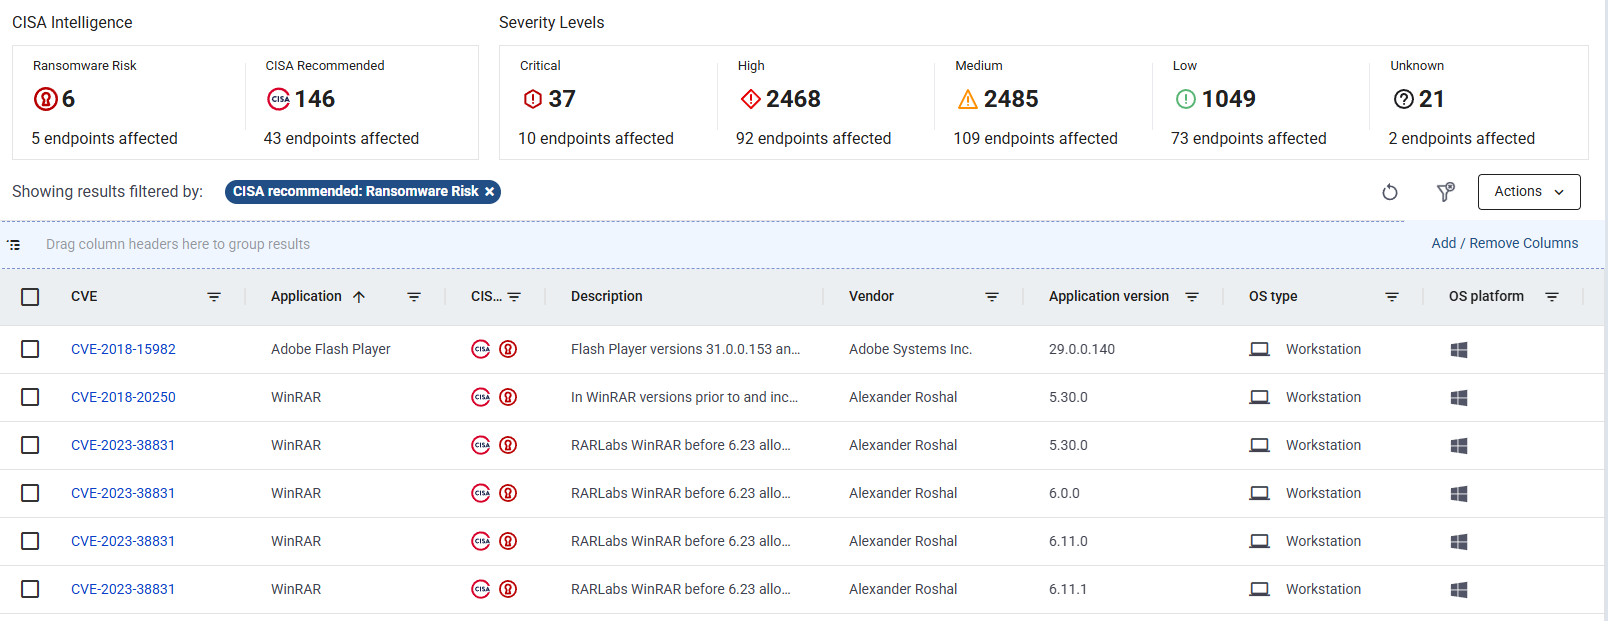The image size is (1608, 621).
Task: Click 'In WinRAR versions prior to' description cell
Action: tap(684, 397)
